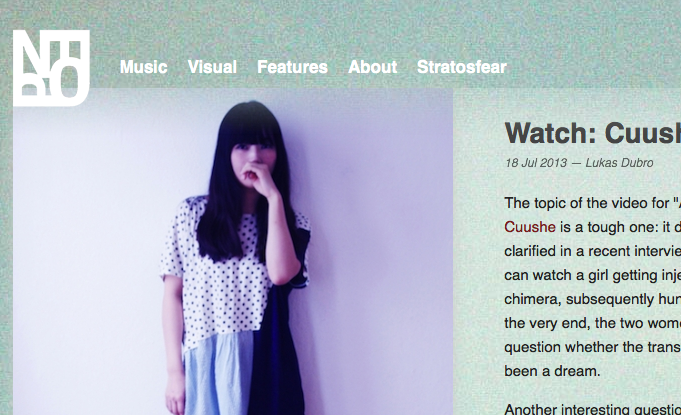This screenshot has width=681, height=415.
Task: Open the Music section
Action: (x=144, y=67)
